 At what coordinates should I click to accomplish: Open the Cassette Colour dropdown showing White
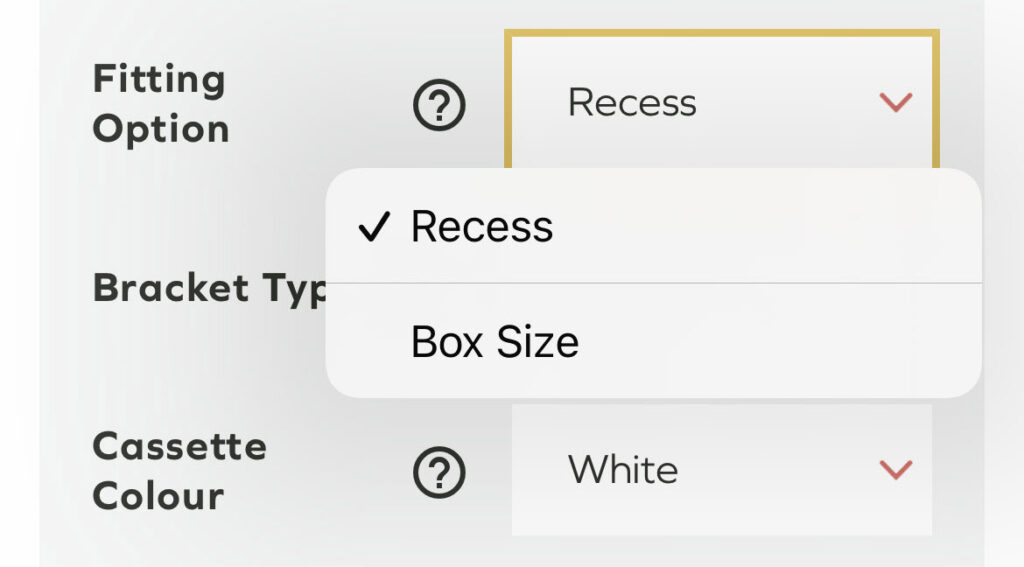pos(721,469)
